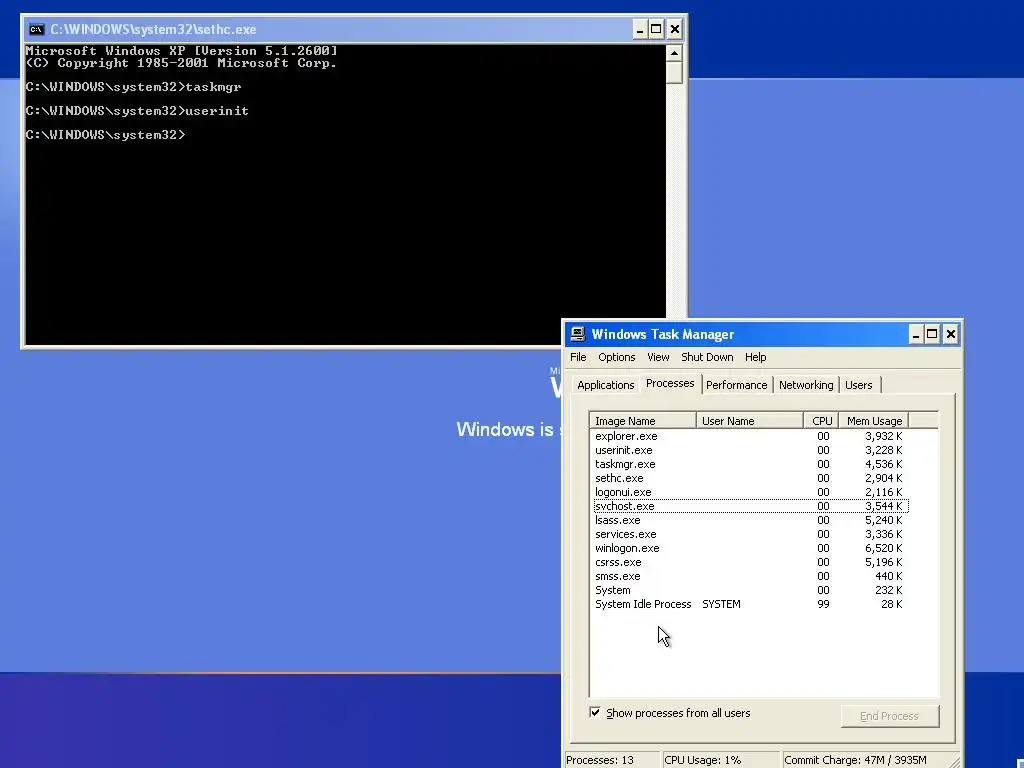Sort by Mem Usage column header

[x=874, y=421]
